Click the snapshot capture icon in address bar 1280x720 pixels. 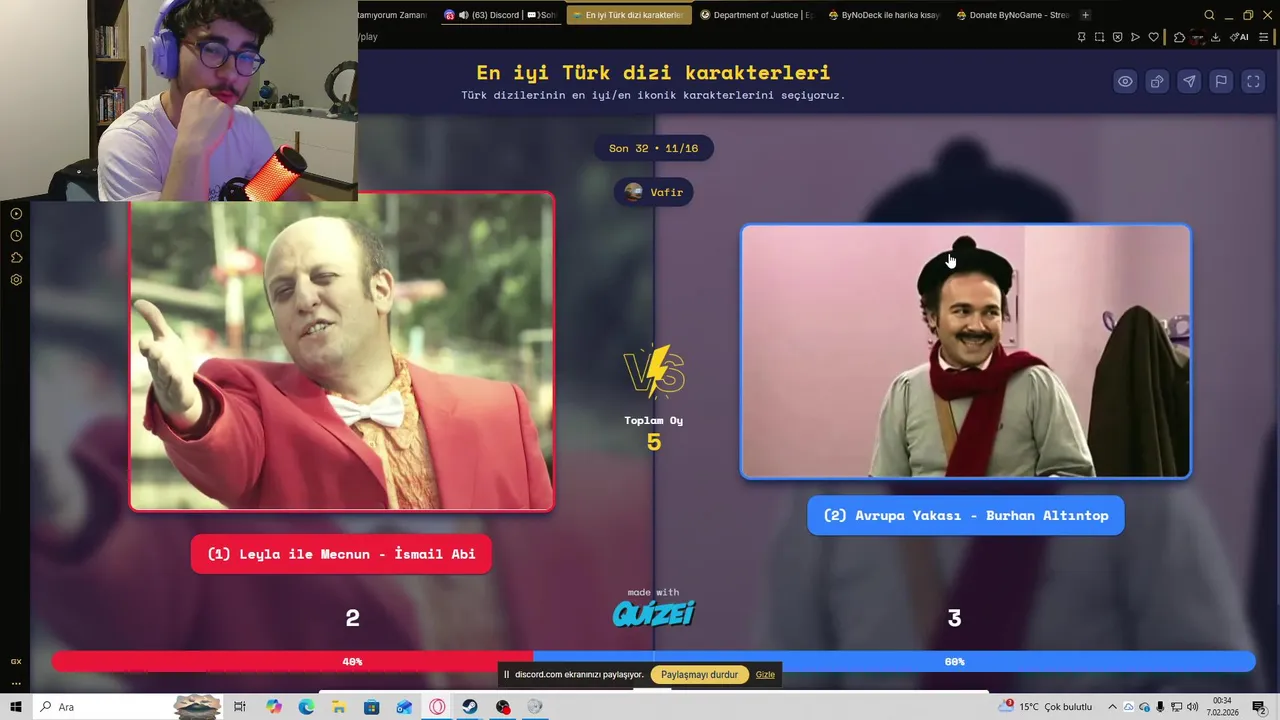(x=1099, y=37)
